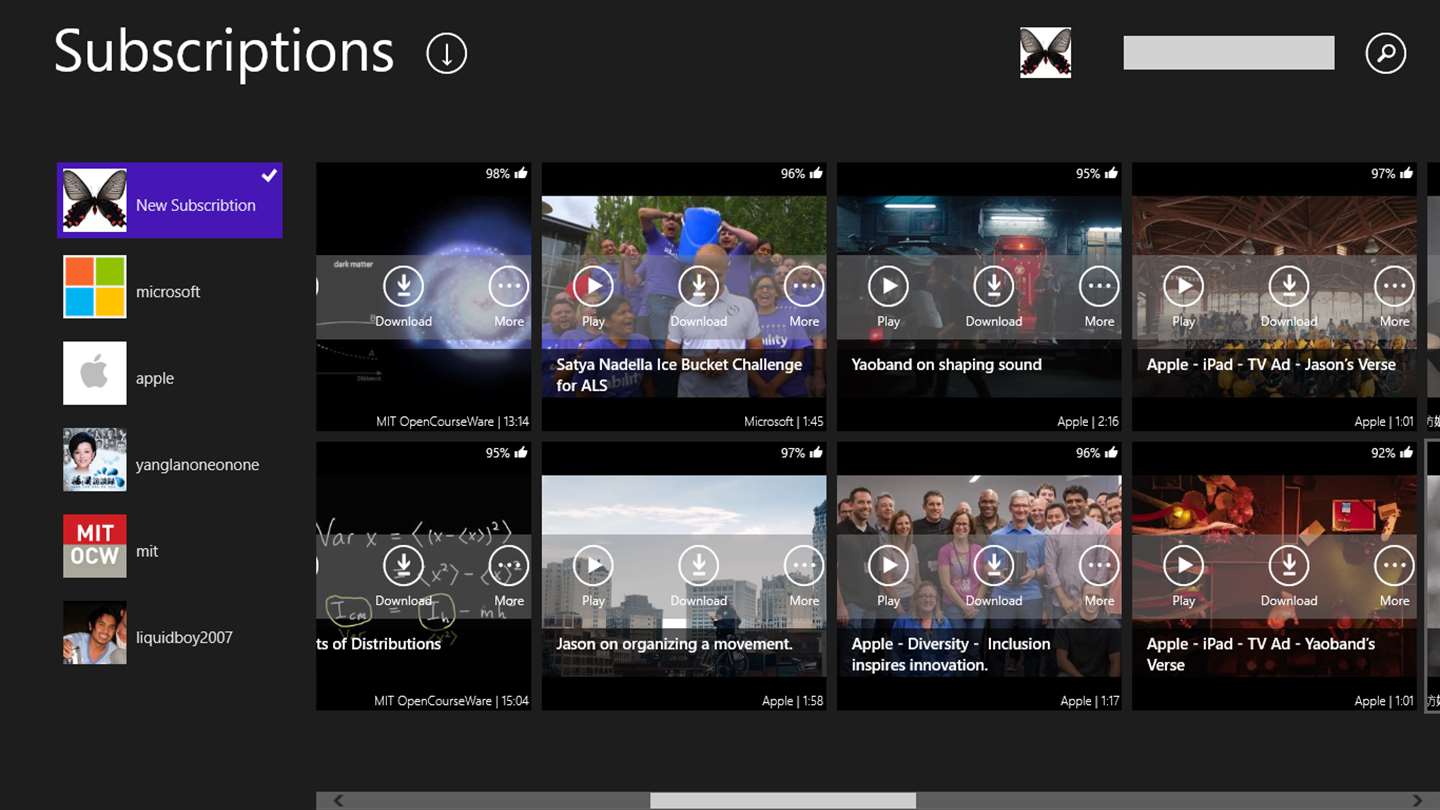This screenshot has height=810, width=1440.
Task: Download the Distributions MIT lecture video
Action: (403, 566)
